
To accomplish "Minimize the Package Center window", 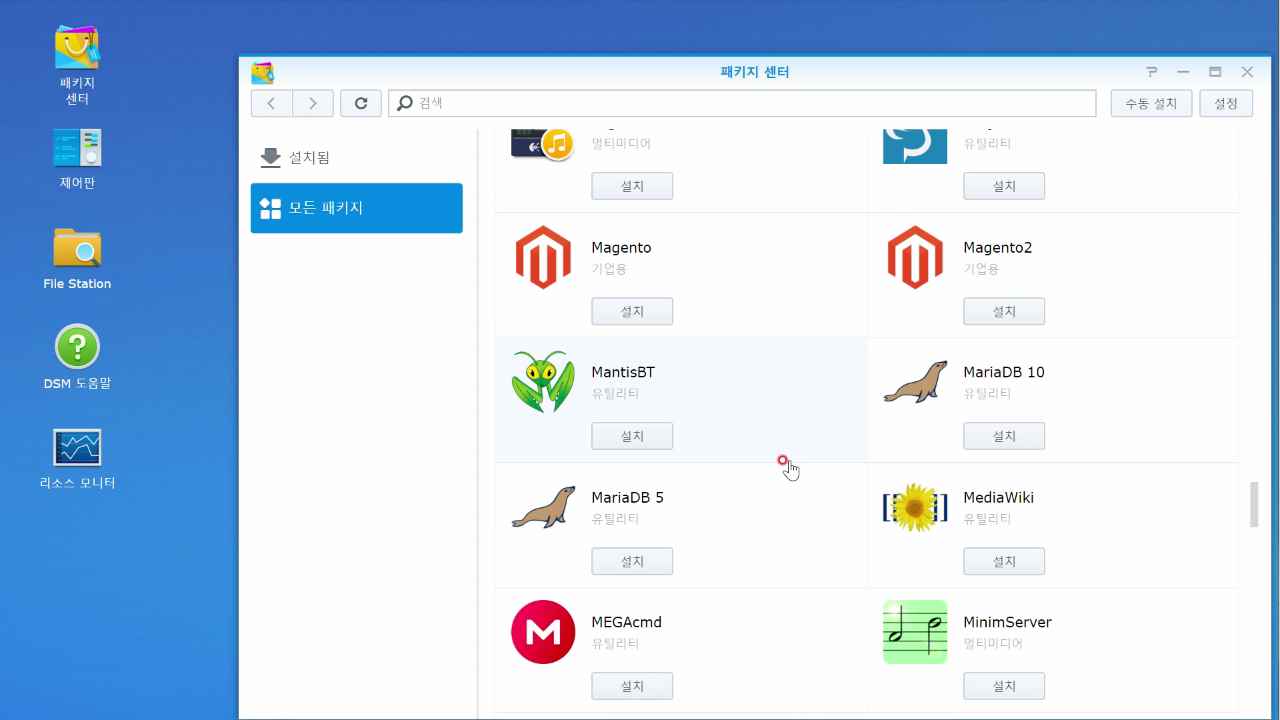I will click(x=1183, y=72).
